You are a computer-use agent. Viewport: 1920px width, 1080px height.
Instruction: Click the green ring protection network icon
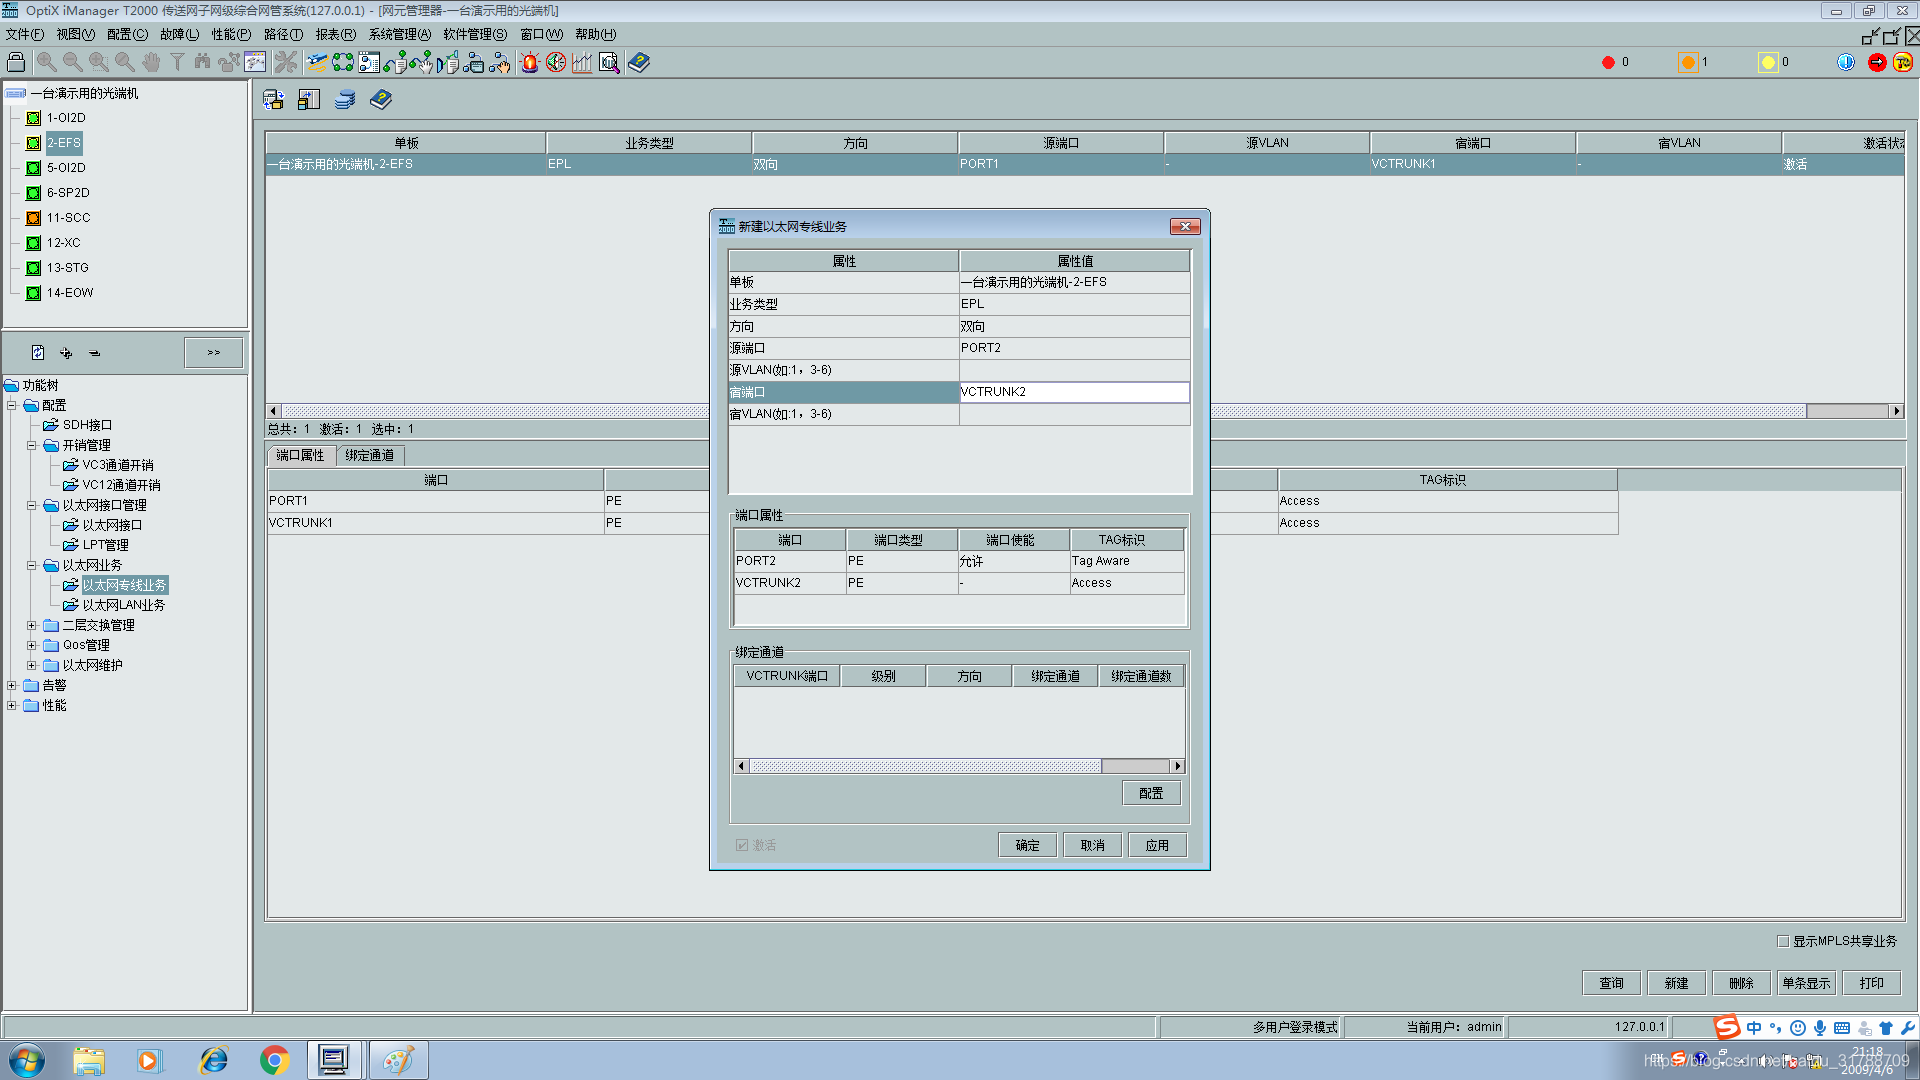[343, 62]
